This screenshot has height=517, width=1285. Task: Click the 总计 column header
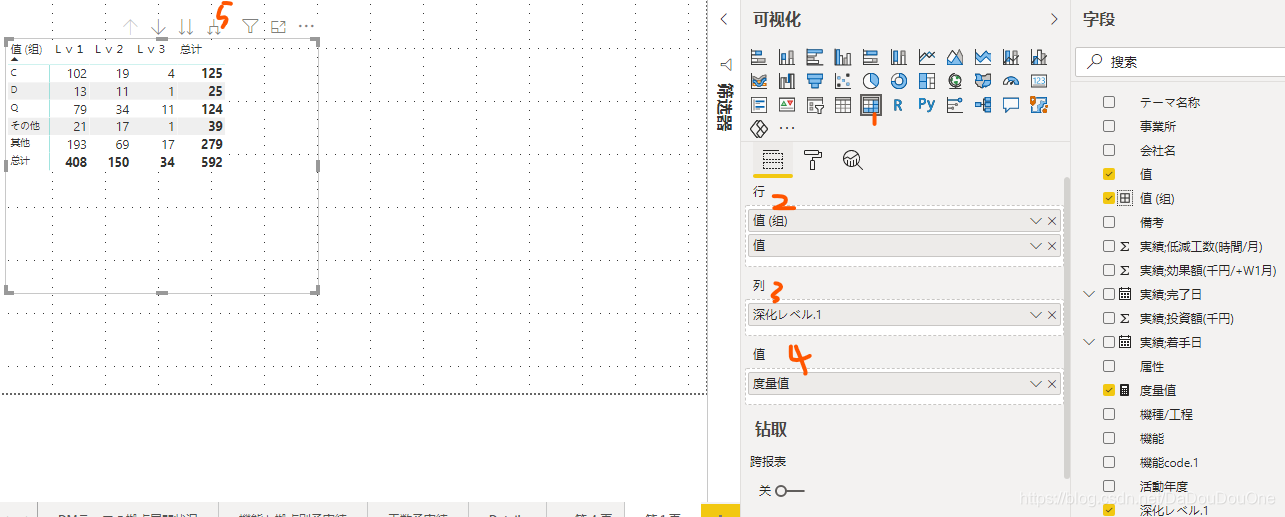point(189,49)
